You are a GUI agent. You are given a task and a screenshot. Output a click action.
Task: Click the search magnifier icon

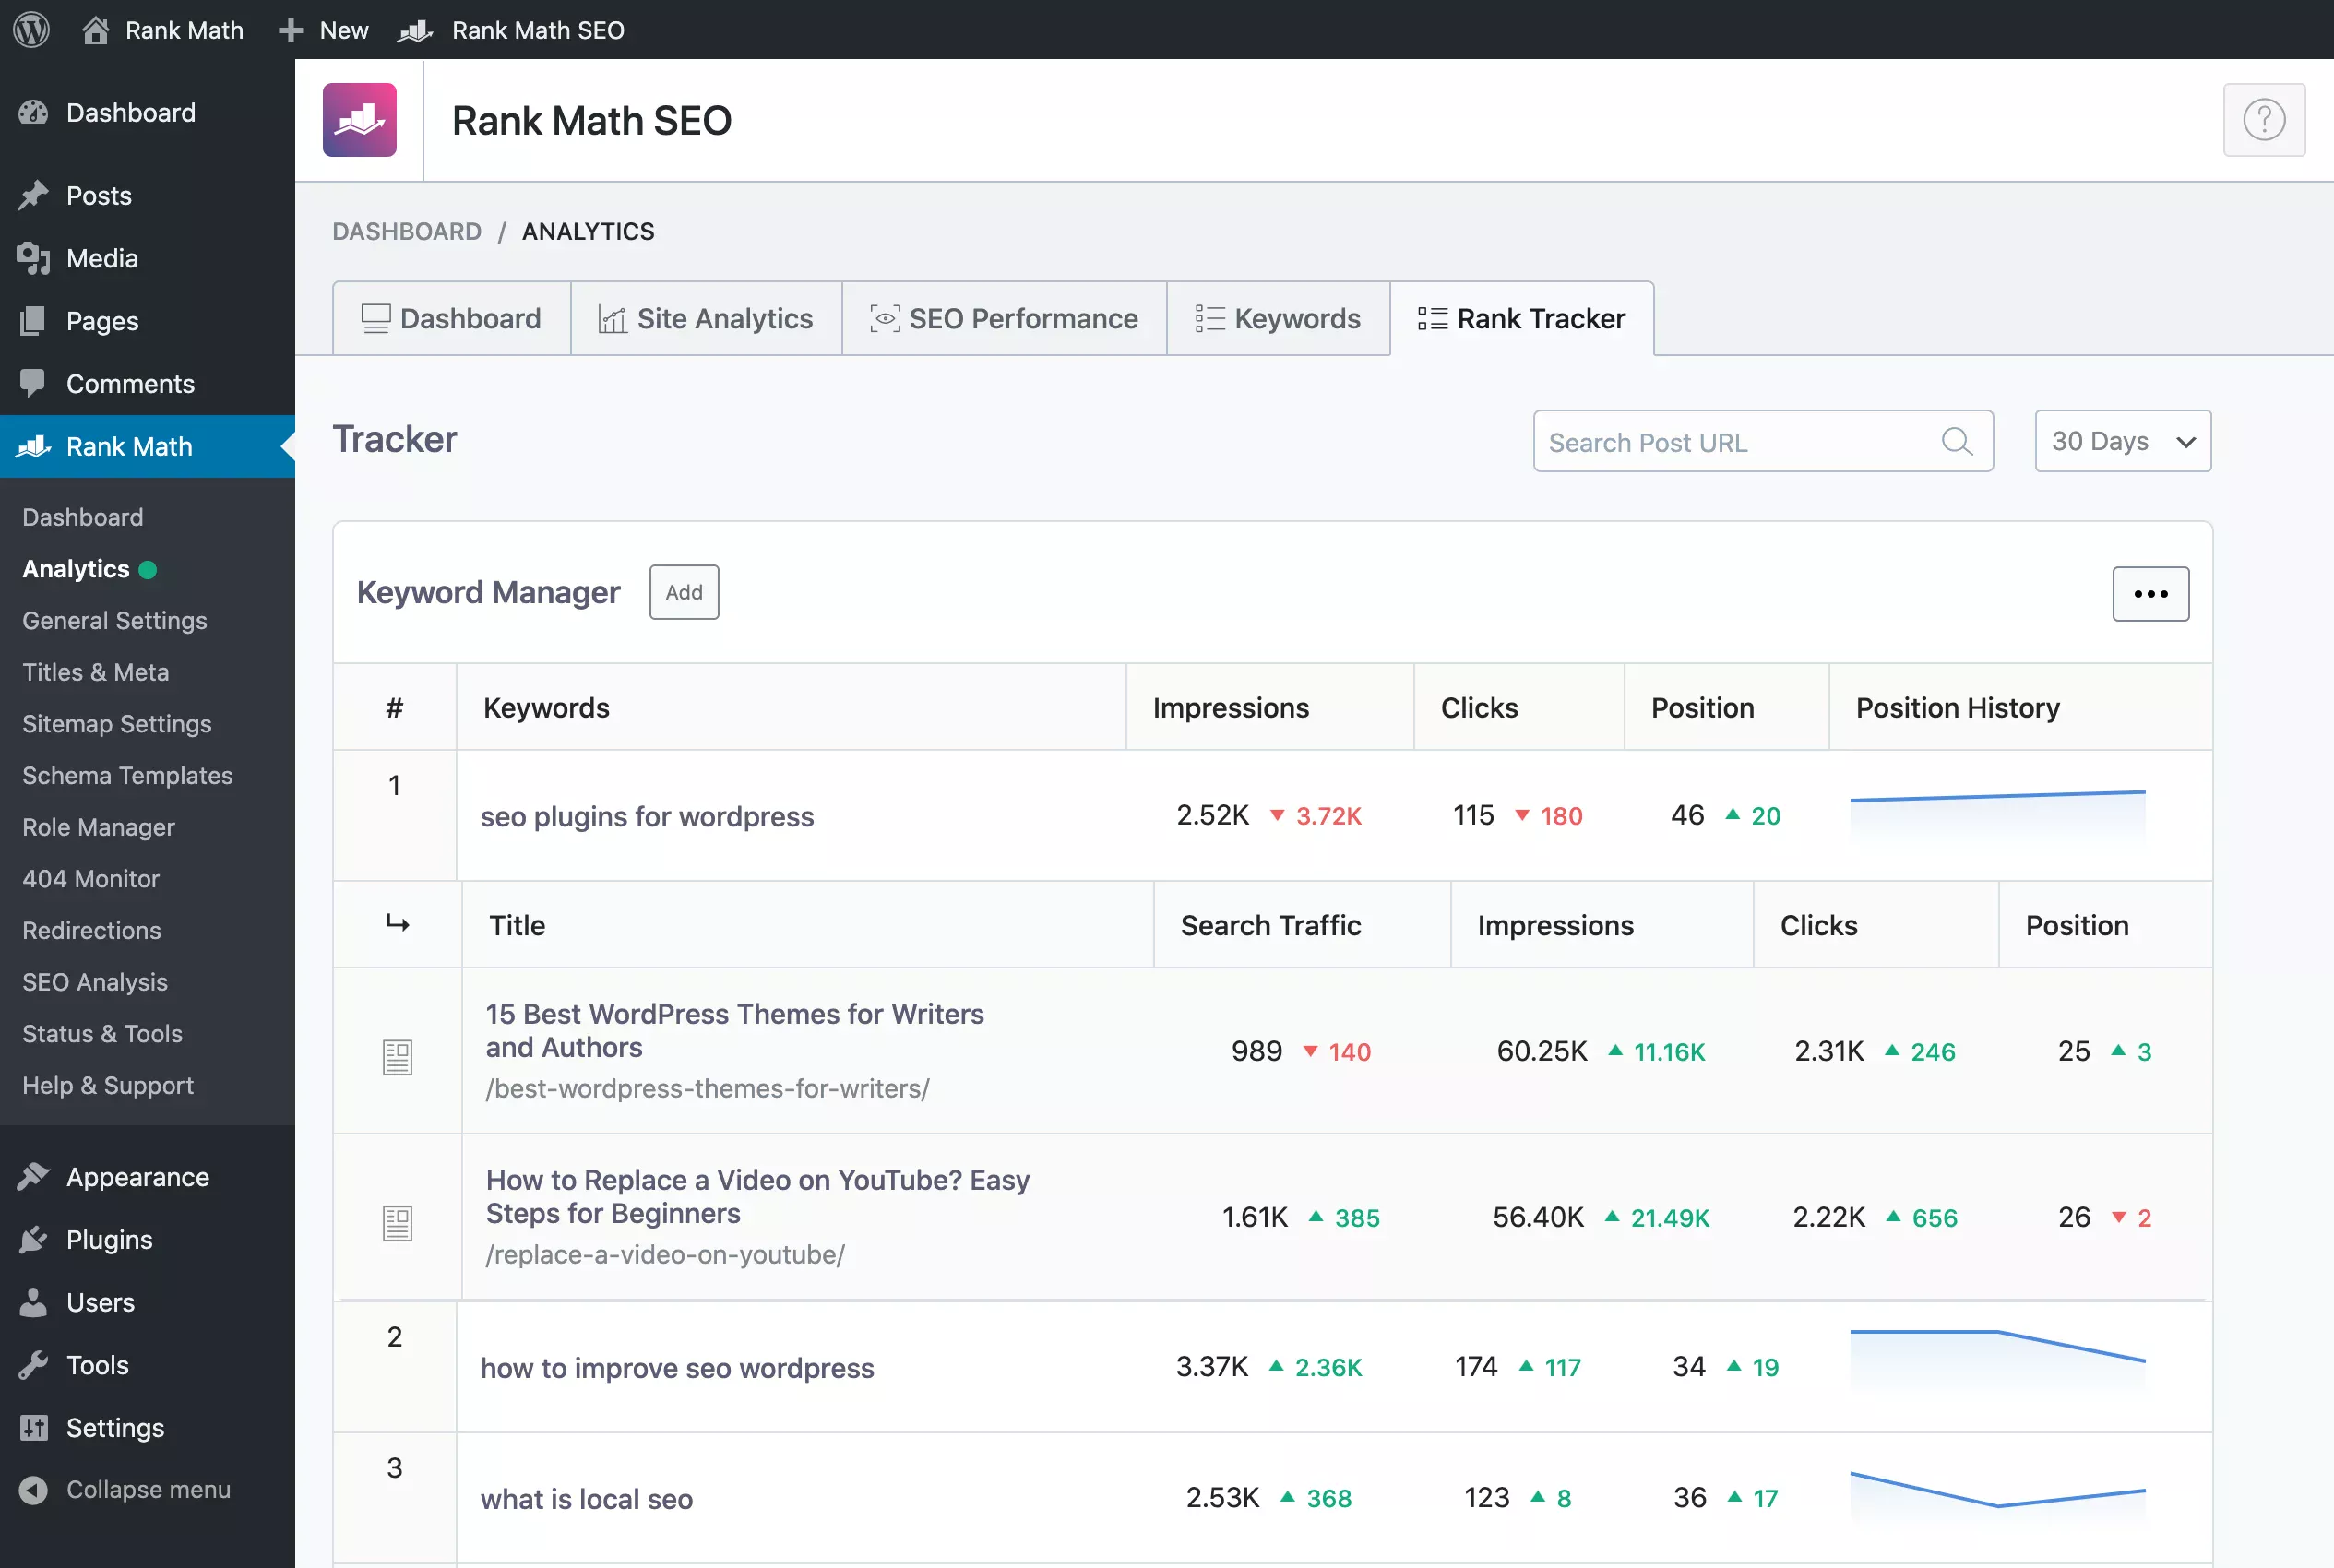point(1956,441)
